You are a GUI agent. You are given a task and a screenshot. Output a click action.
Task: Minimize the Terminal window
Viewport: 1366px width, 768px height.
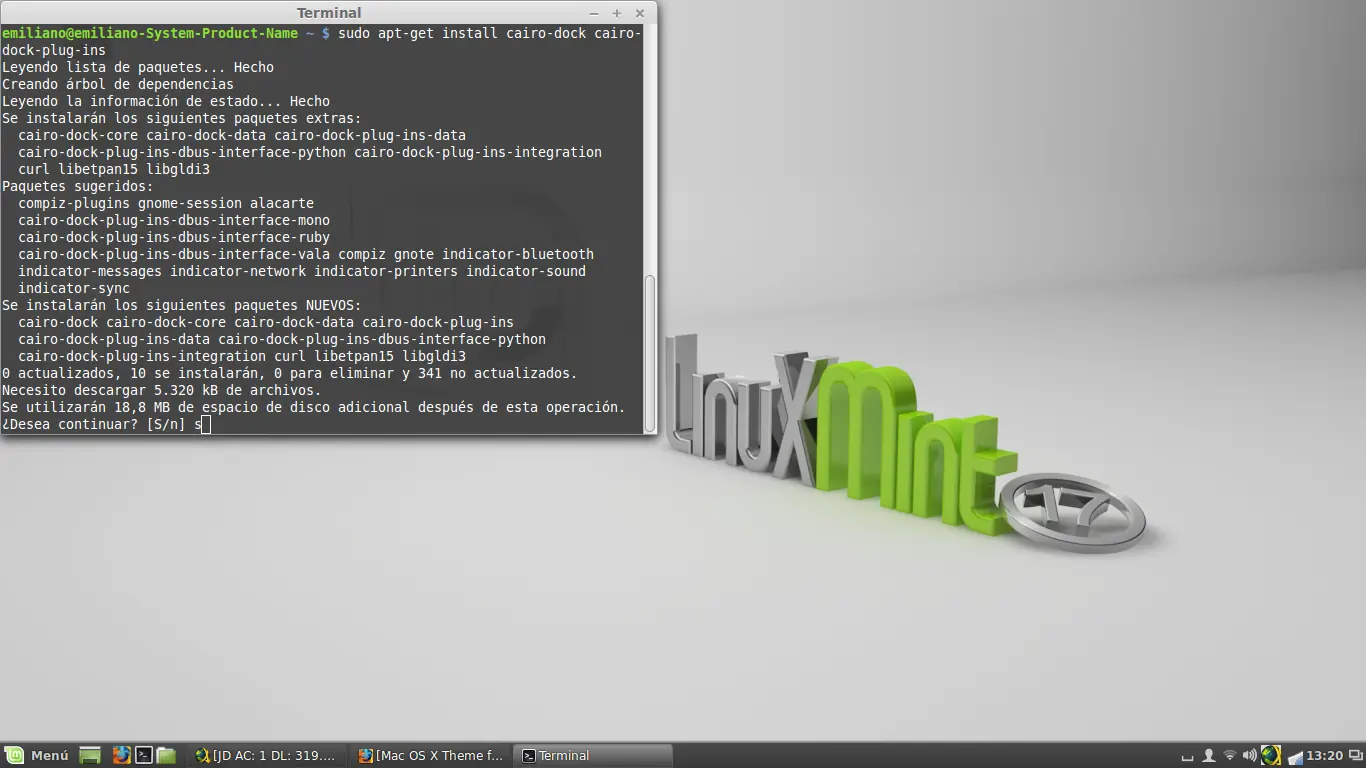click(594, 13)
